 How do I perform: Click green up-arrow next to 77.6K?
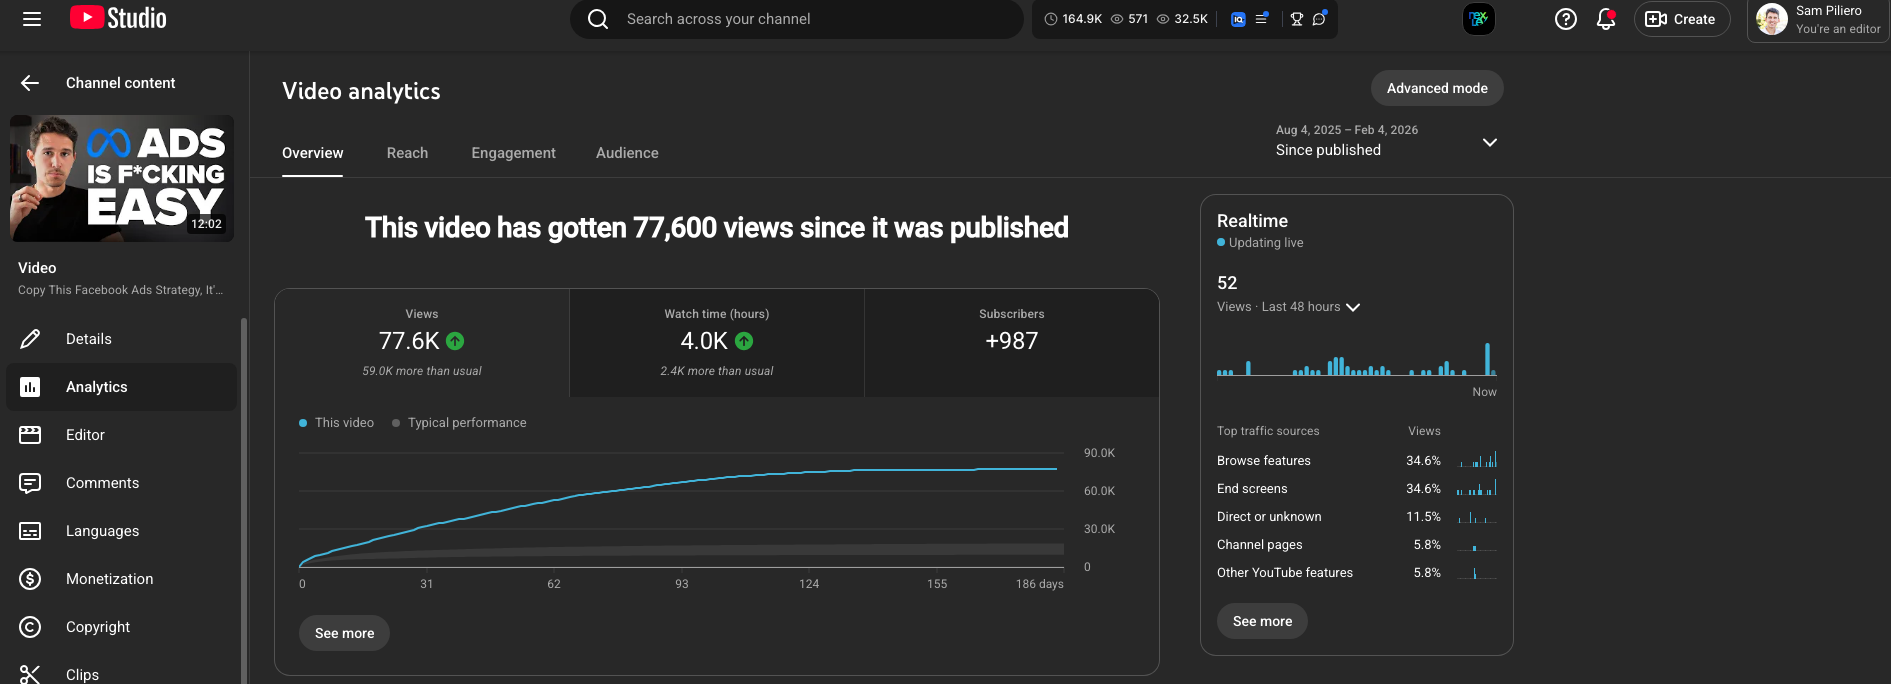coord(455,341)
